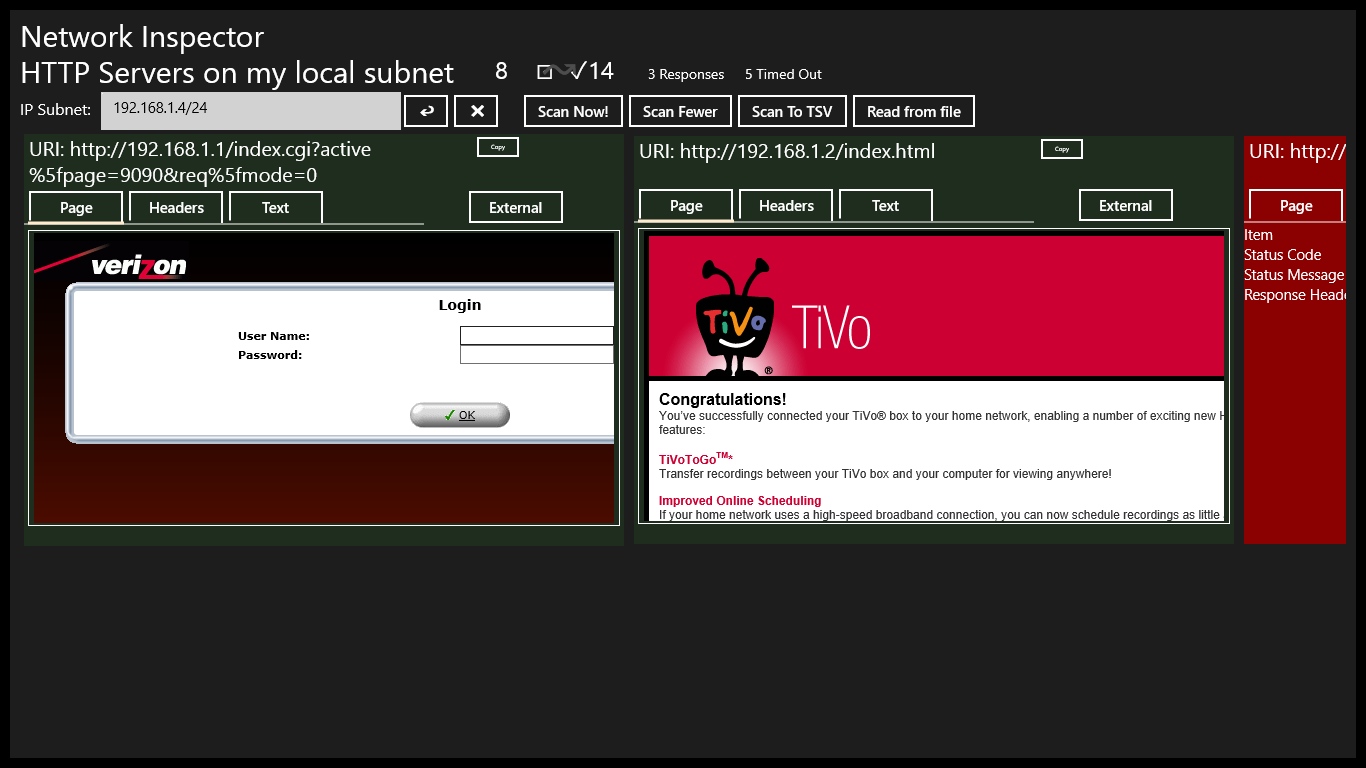Click the return arrow icon beside the subnet field
This screenshot has width=1366, height=768.
click(x=426, y=111)
